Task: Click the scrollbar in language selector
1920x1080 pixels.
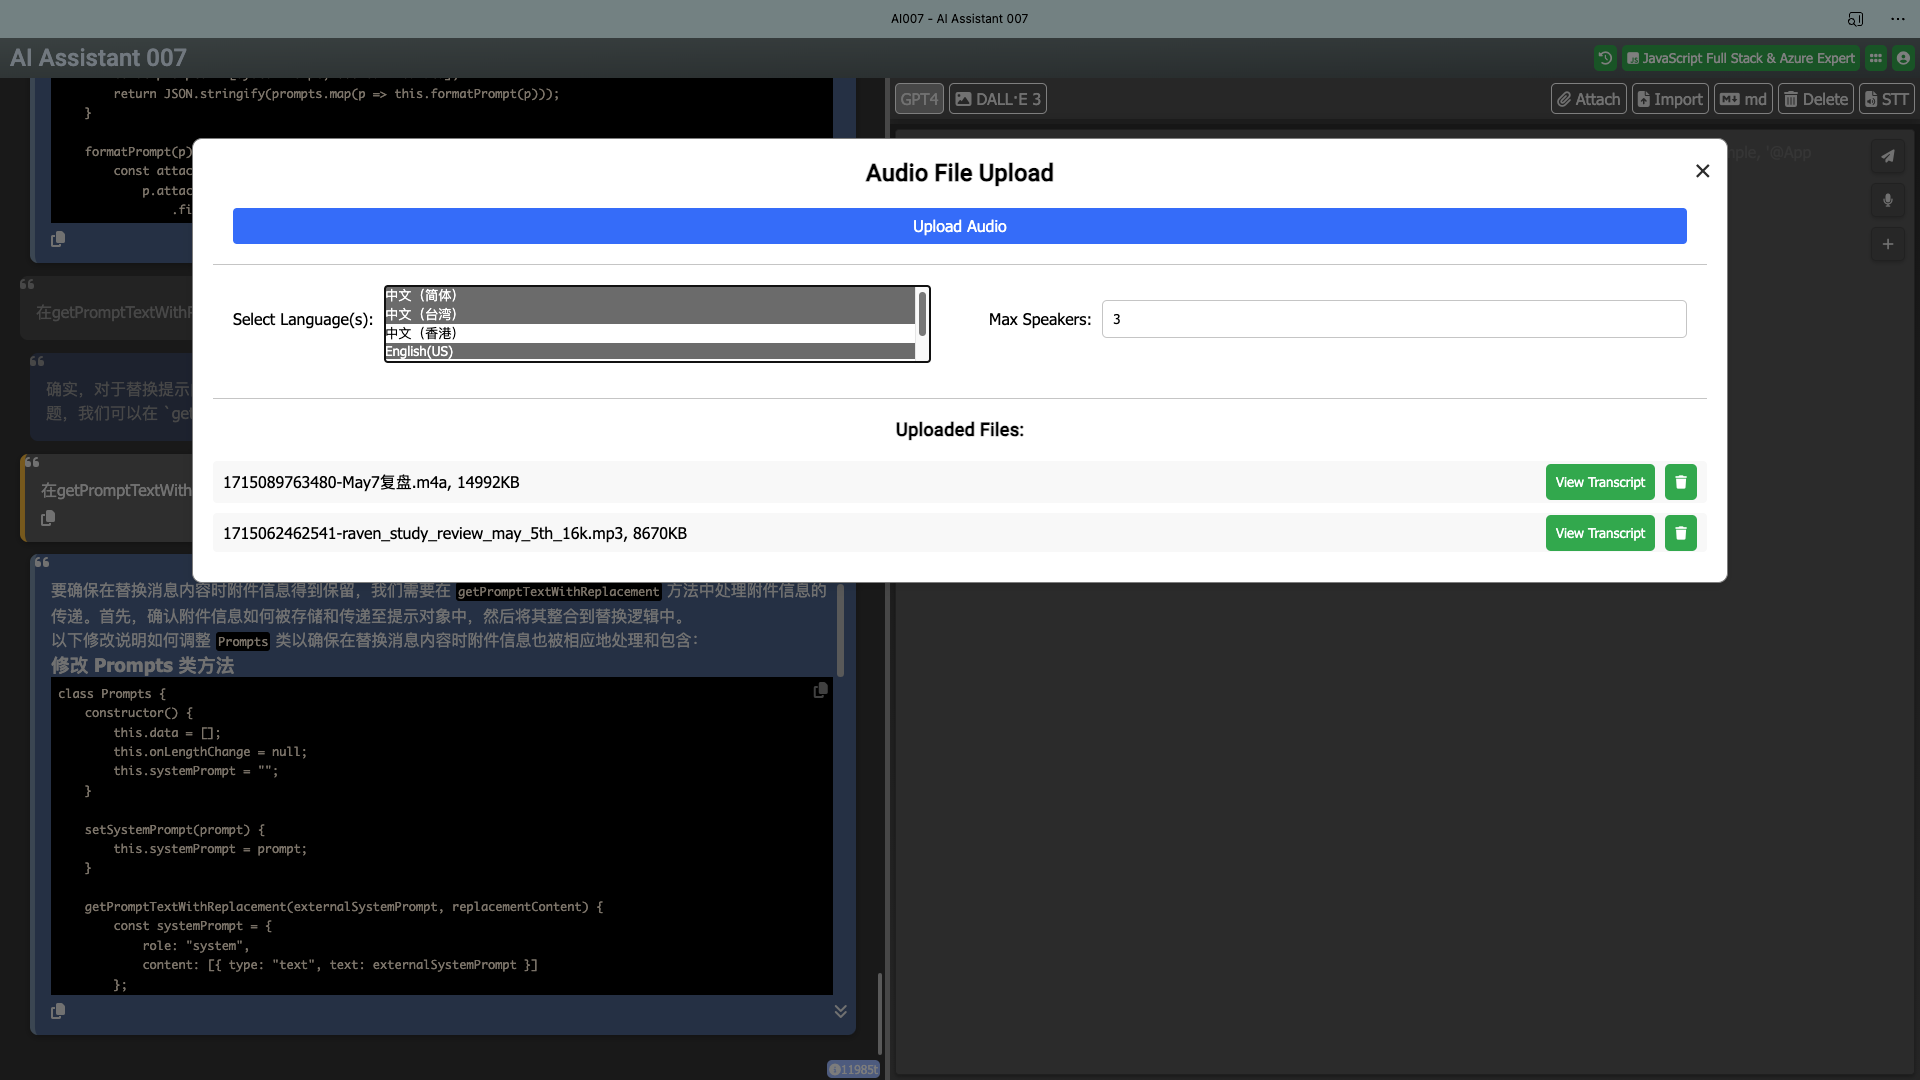Action: 922,314
